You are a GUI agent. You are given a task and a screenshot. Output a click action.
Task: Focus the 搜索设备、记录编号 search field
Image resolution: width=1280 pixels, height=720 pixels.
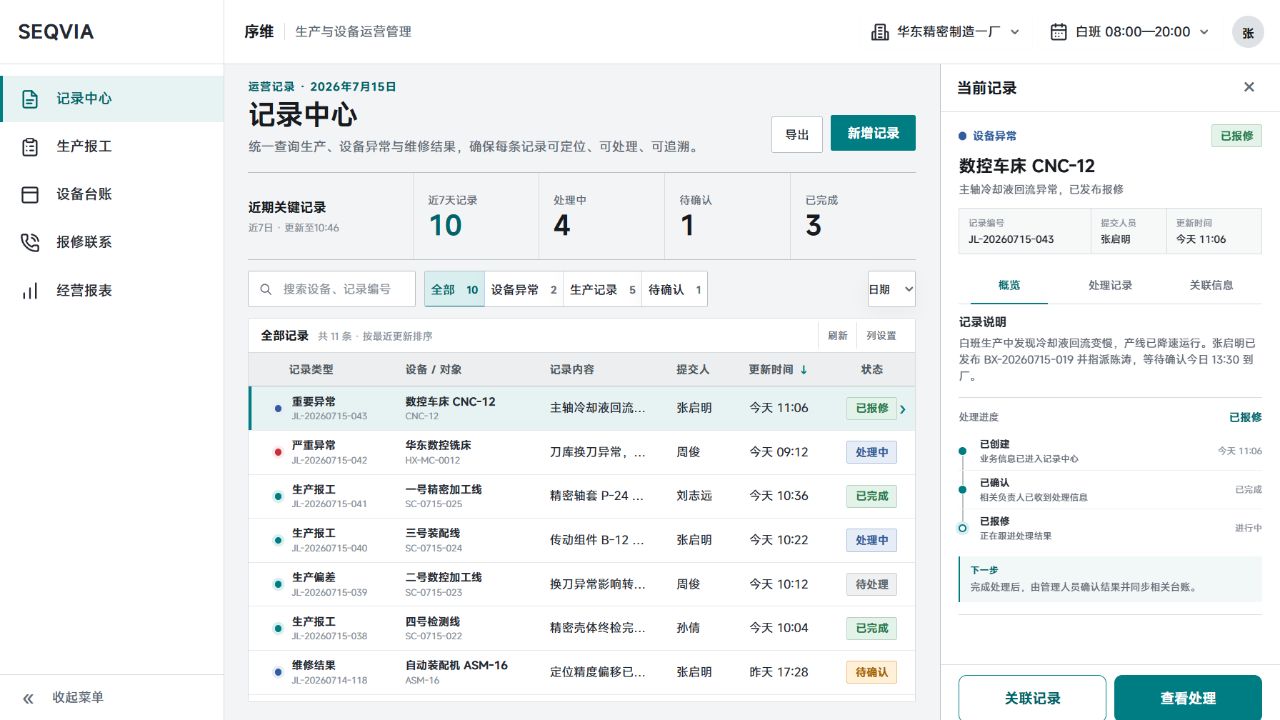(x=332, y=289)
